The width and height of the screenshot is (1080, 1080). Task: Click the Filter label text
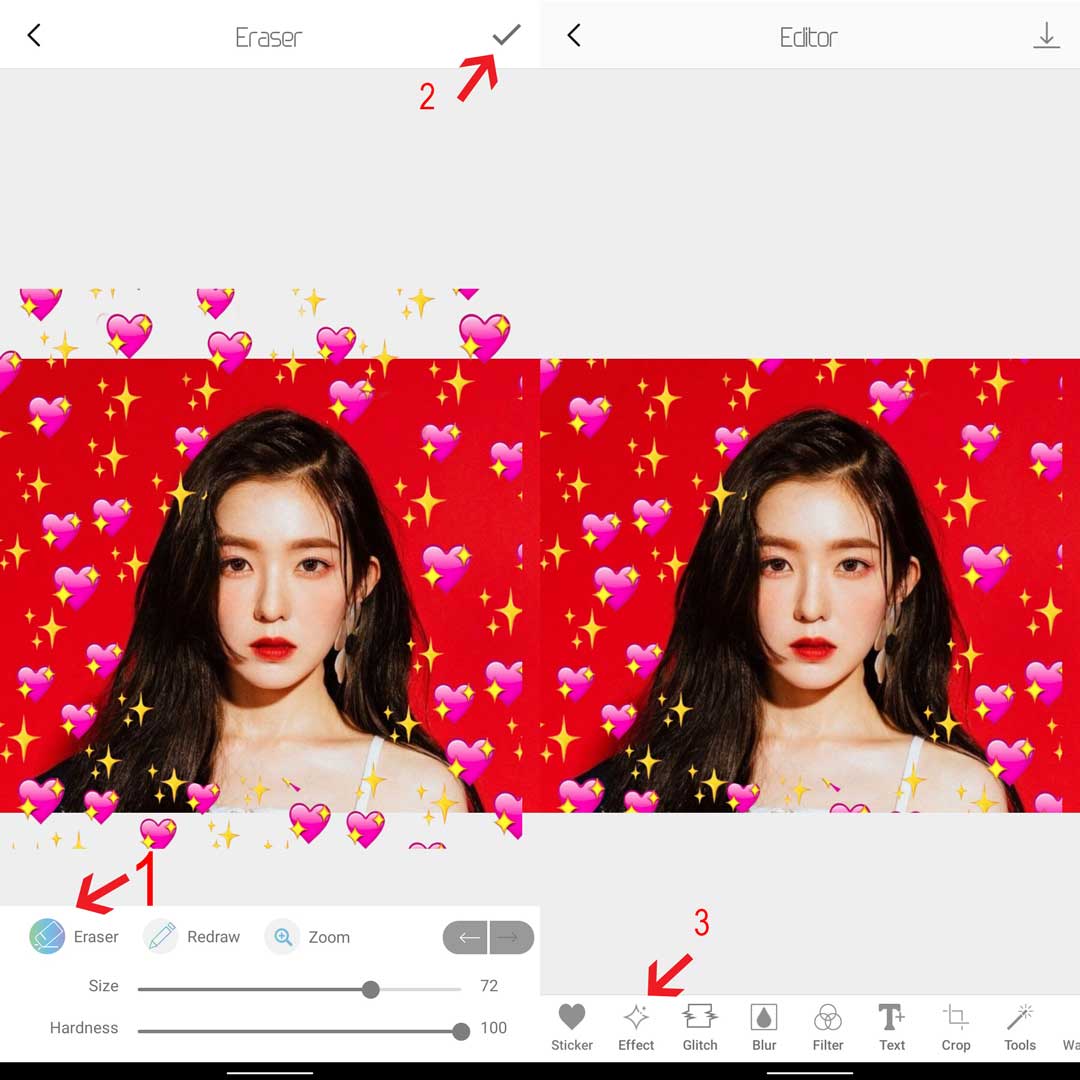828,1045
